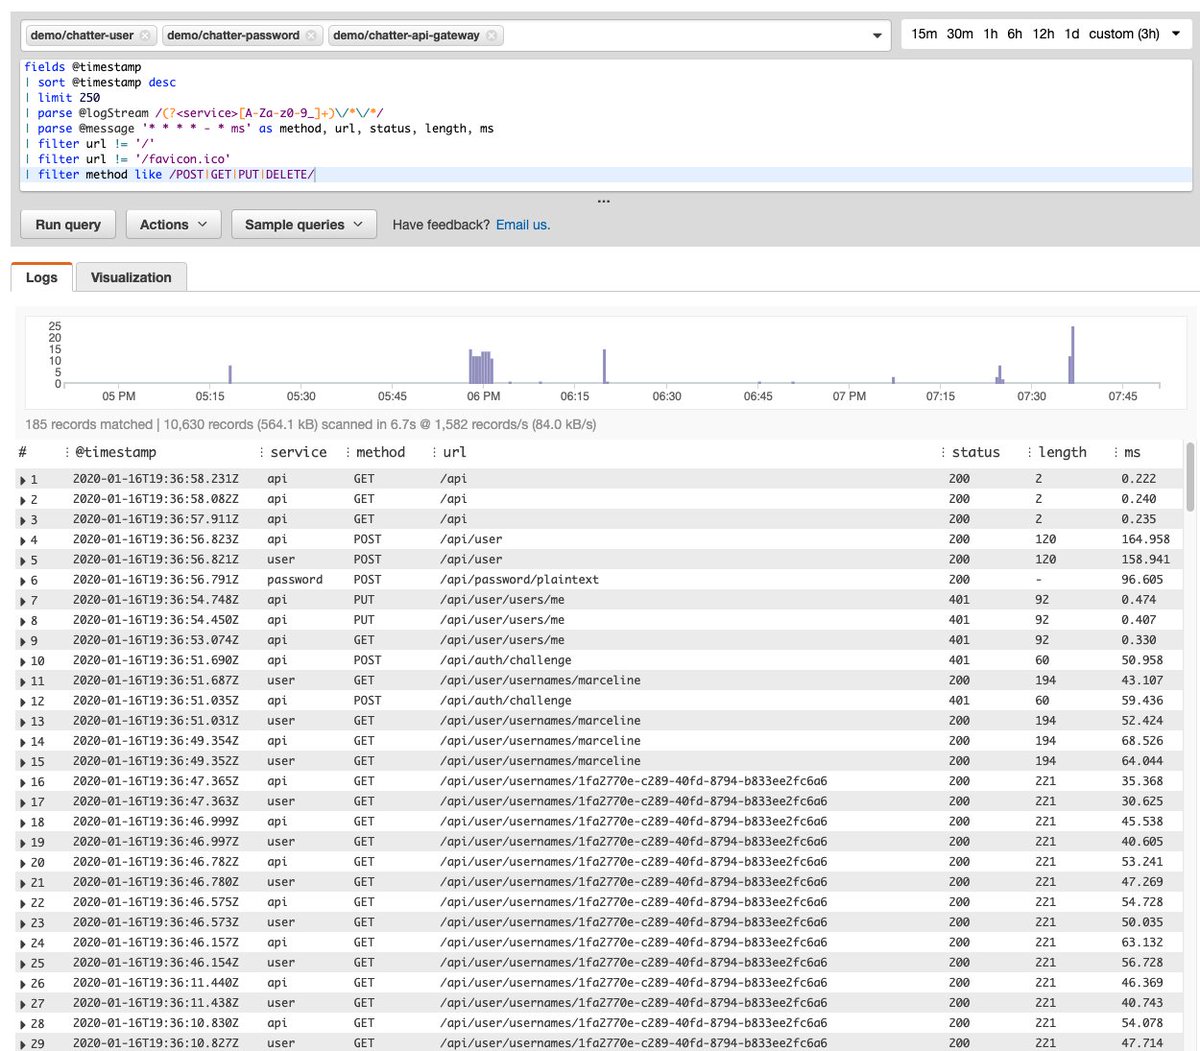This screenshot has height=1051, width=1200.
Task: Click the length column header
Action: (x=1062, y=452)
